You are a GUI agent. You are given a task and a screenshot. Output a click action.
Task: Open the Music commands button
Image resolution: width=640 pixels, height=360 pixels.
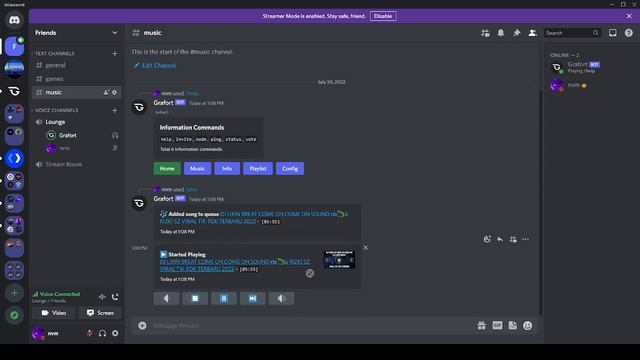click(198, 169)
